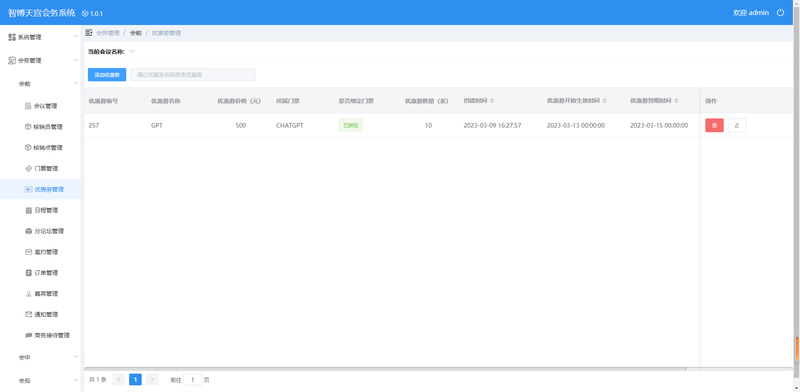Click the blue 添加优惠券 button

tap(107, 75)
